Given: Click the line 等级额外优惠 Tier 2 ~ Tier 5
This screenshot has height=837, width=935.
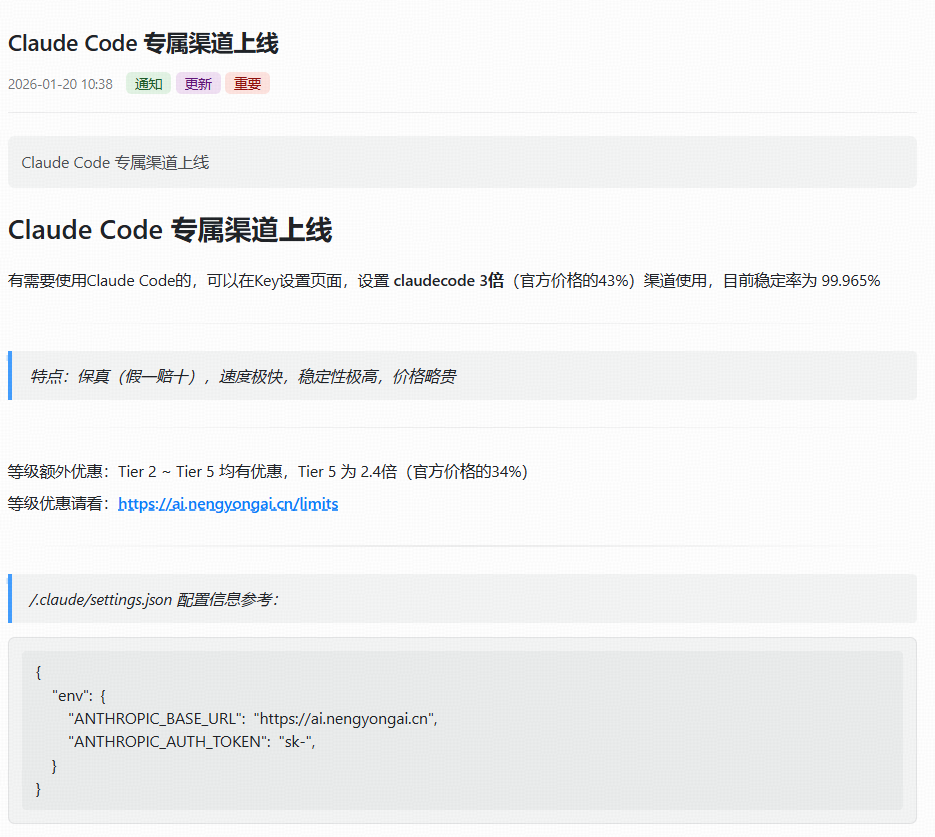Looking at the screenshot, I should point(268,472).
